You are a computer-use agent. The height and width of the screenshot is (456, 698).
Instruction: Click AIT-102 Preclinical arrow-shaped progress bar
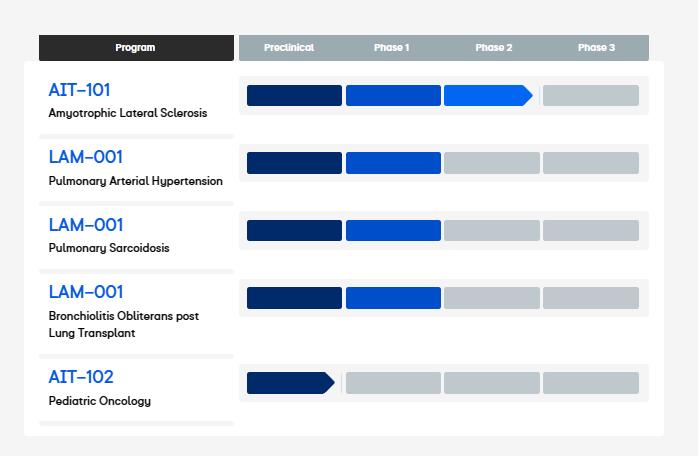coord(289,383)
